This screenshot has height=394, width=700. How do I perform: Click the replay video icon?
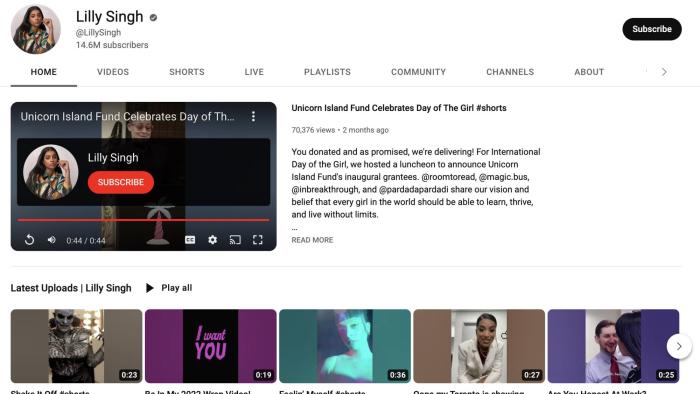(x=29, y=240)
